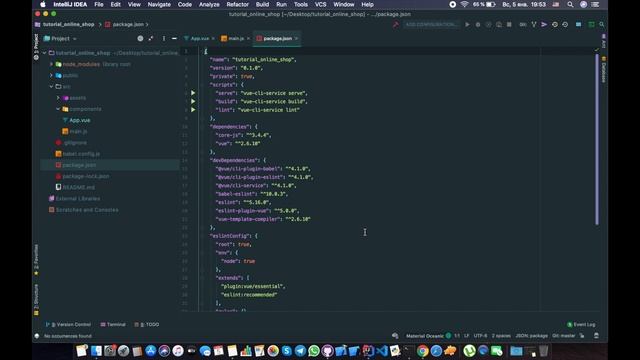
Task: Click the 2 spaces indent setting
Action: click(501, 336)
